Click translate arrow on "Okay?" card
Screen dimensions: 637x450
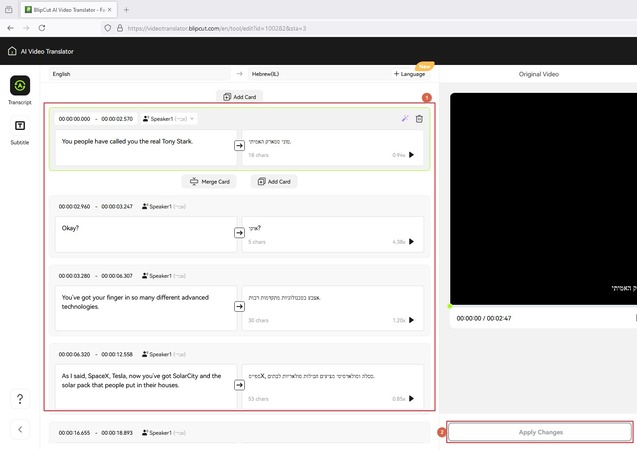(239, 233)
